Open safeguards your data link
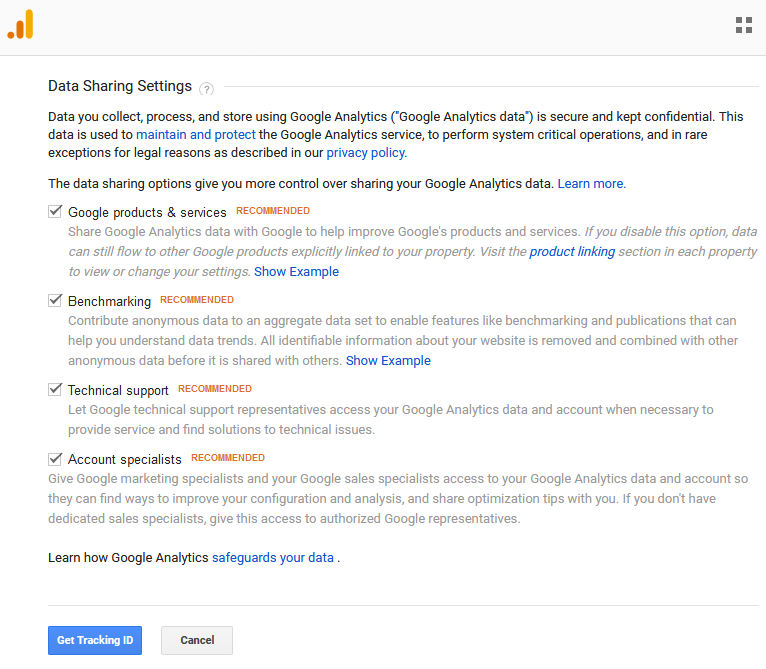 pyautogui.click(x=273, y=558)
